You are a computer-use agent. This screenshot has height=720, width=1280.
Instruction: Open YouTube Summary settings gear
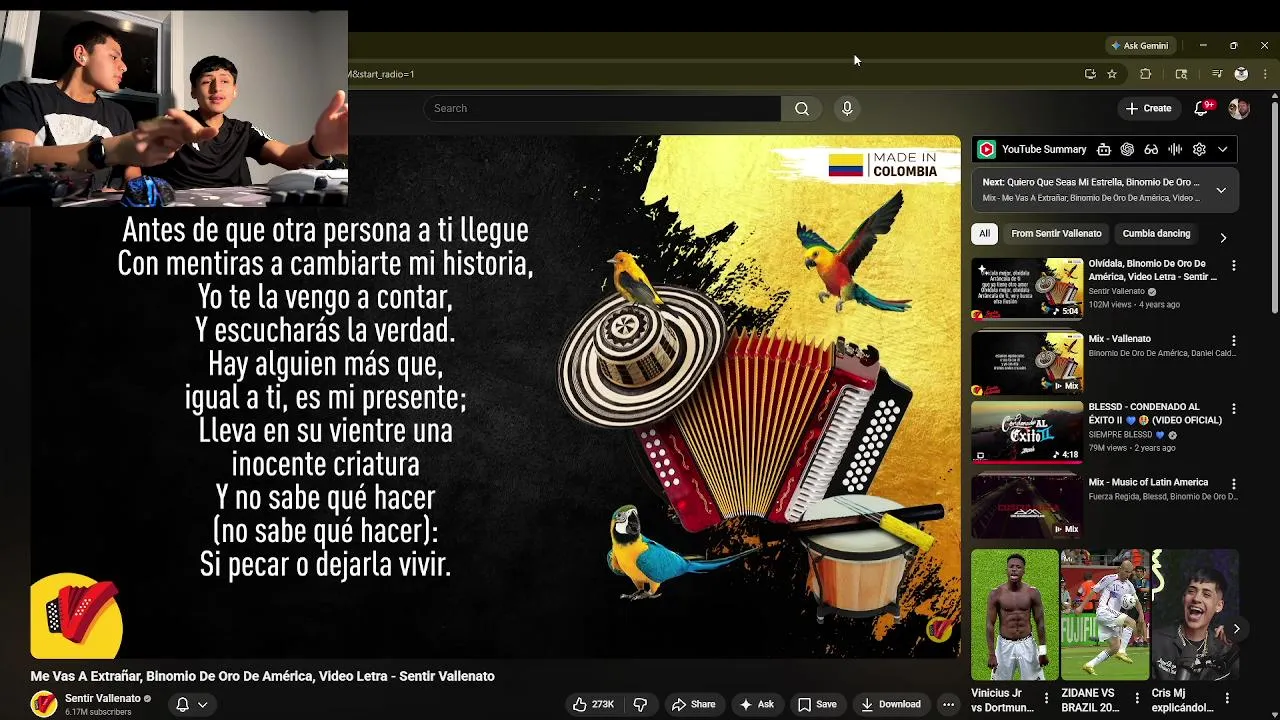[x=1199, y=149]
